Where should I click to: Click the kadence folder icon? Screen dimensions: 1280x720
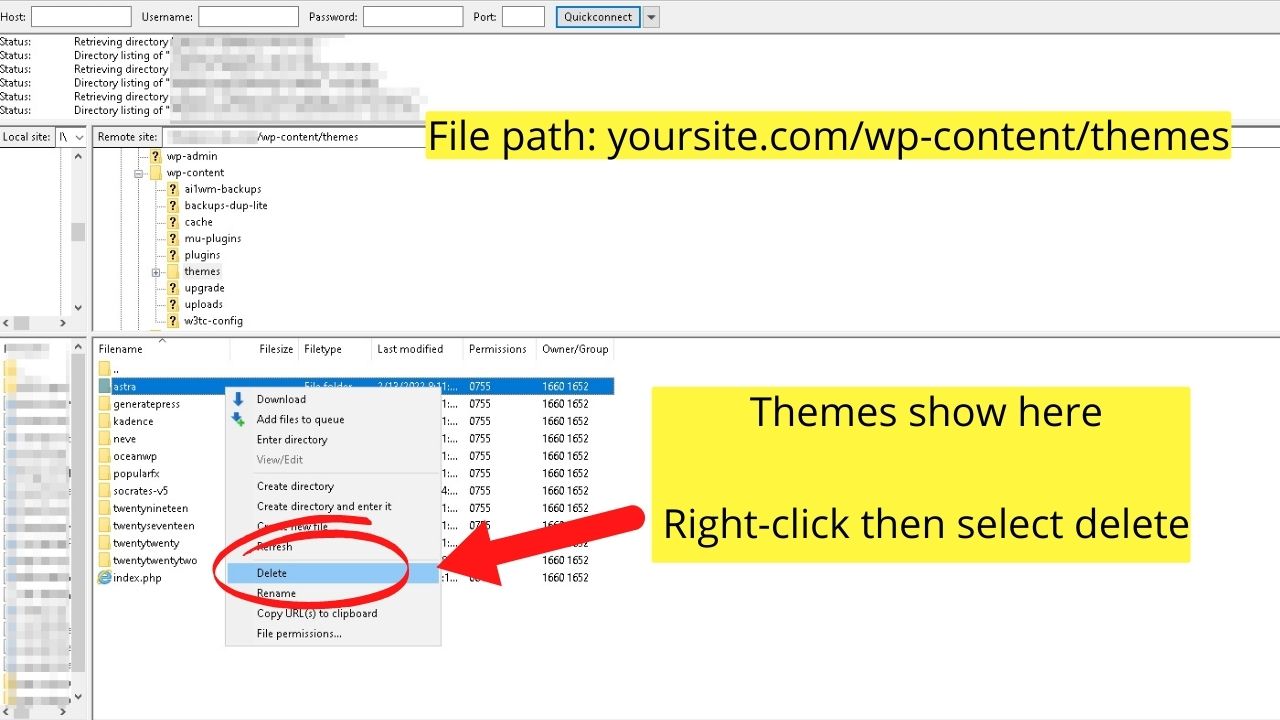tap(104, 421)
